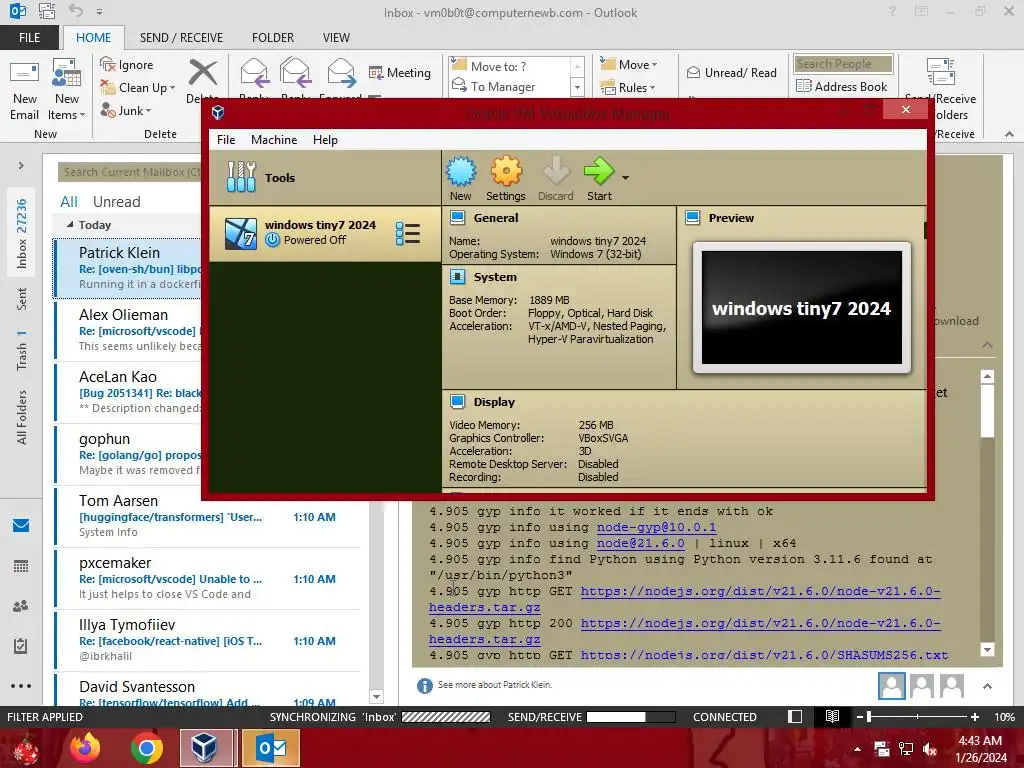Click the Meeting button in ribbon

(x=400, y=72)
